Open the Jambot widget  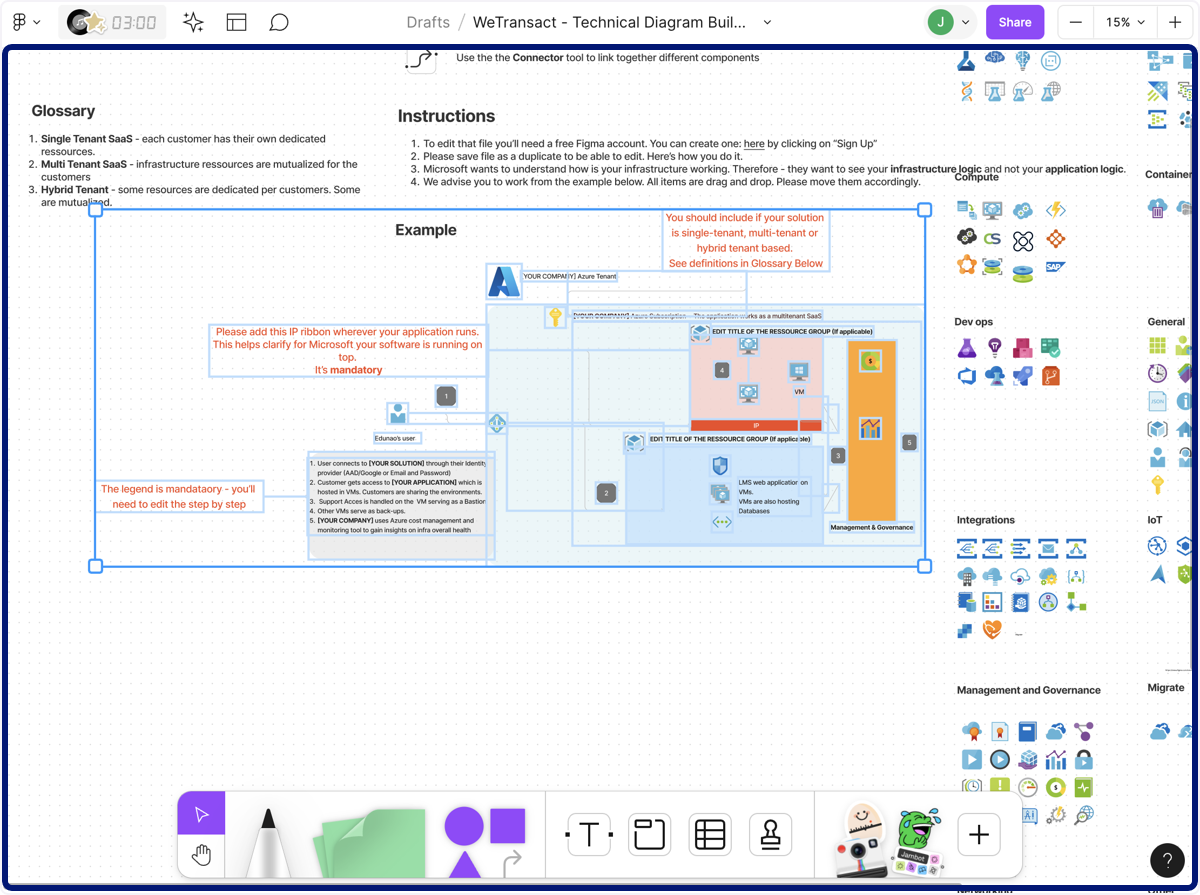917,842
